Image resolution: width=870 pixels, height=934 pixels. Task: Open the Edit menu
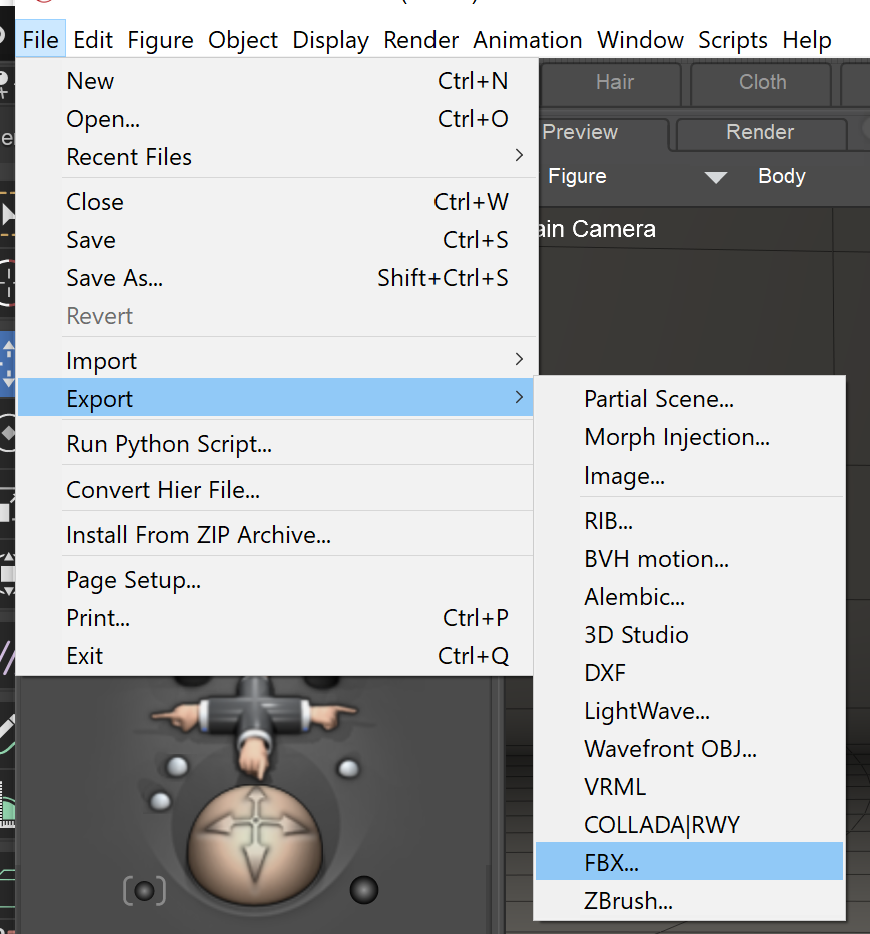click(93, 40)
